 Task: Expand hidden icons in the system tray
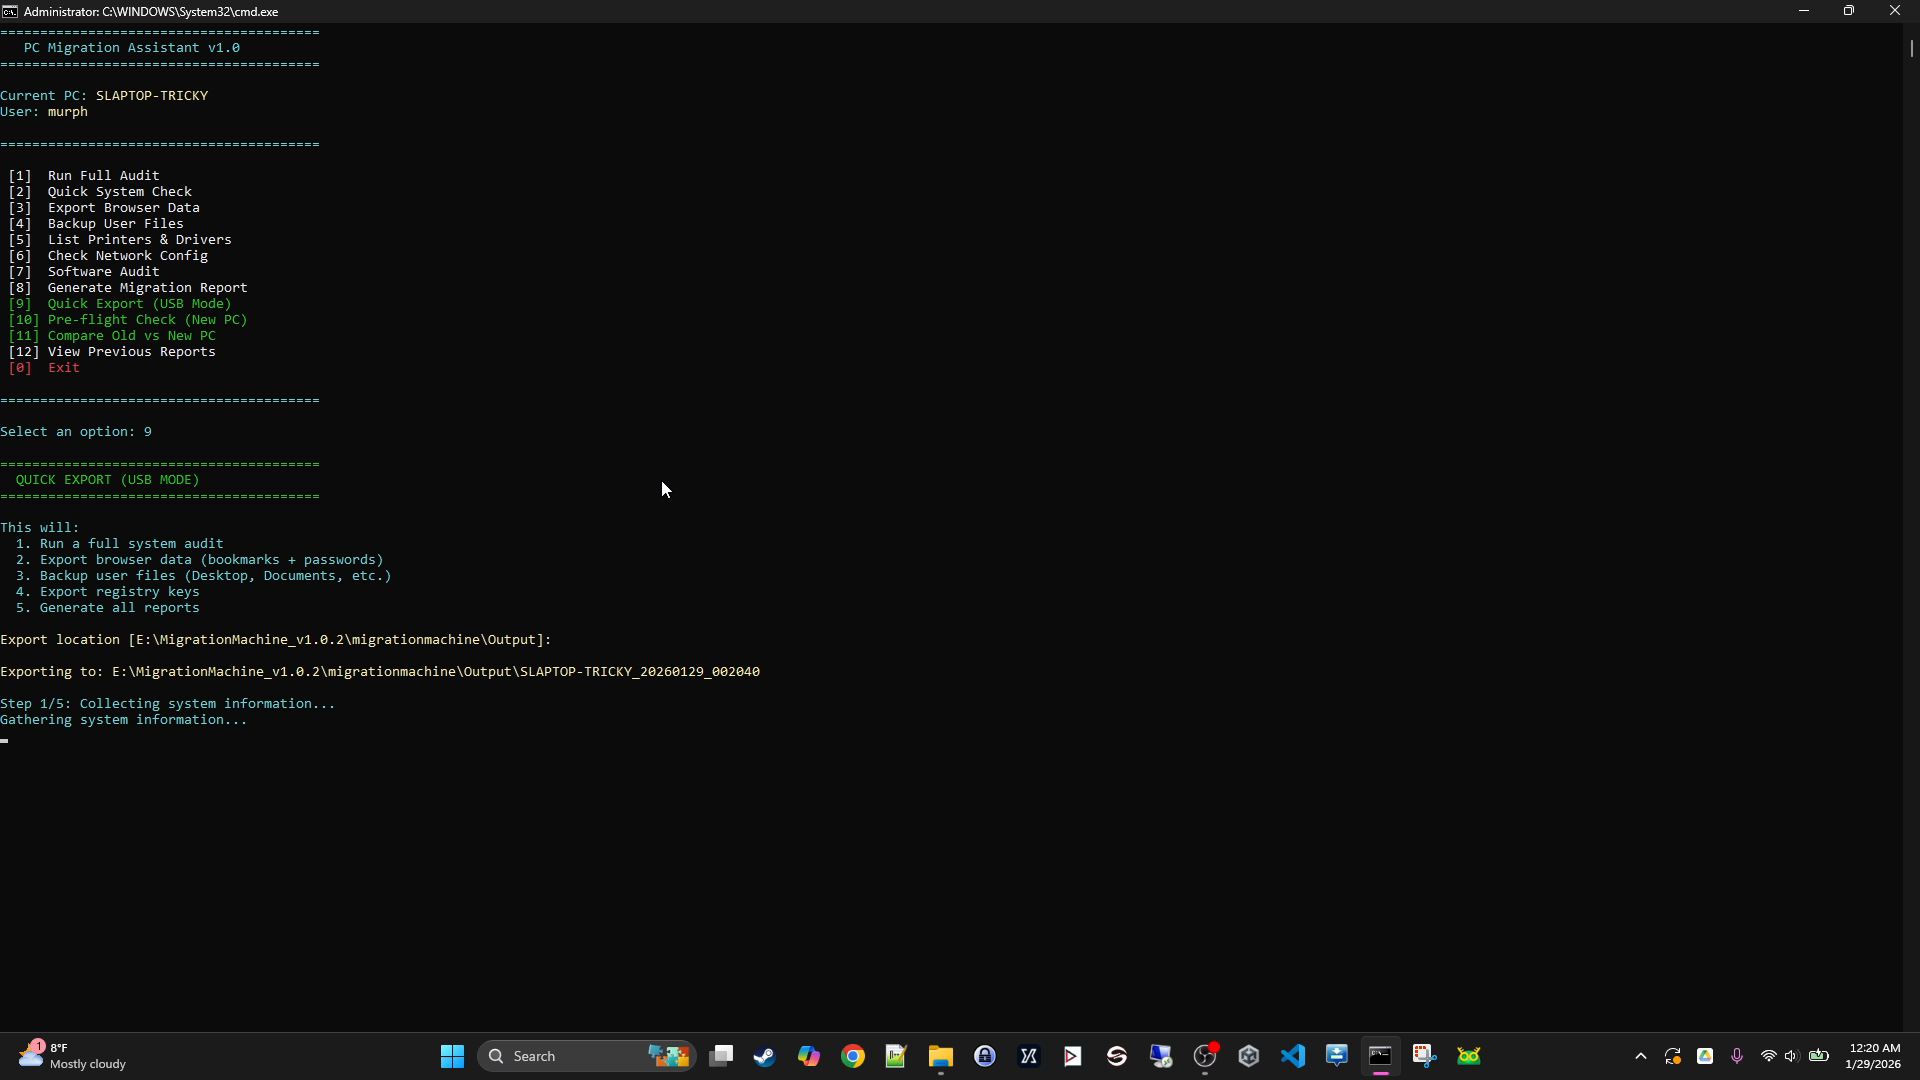coord(1640,1056)
